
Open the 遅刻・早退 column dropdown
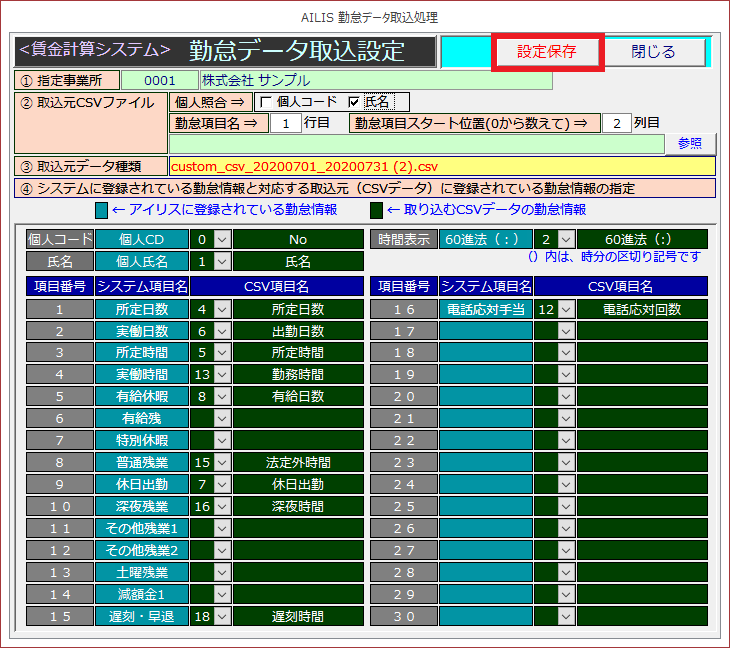click(222, 616)
